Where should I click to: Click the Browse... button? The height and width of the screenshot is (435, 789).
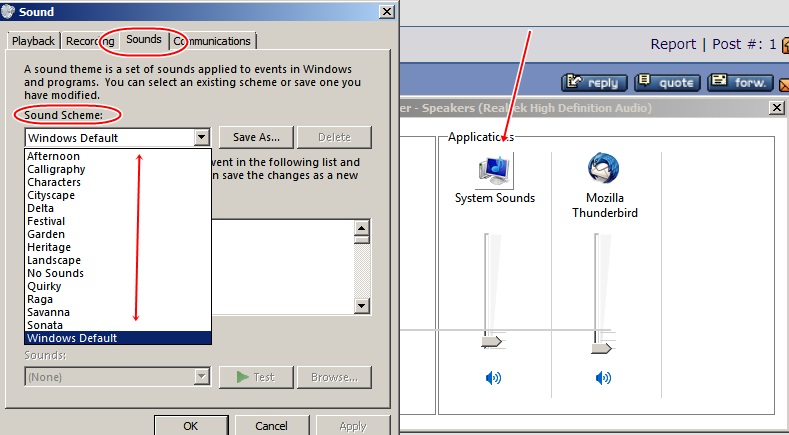(334, 377)
